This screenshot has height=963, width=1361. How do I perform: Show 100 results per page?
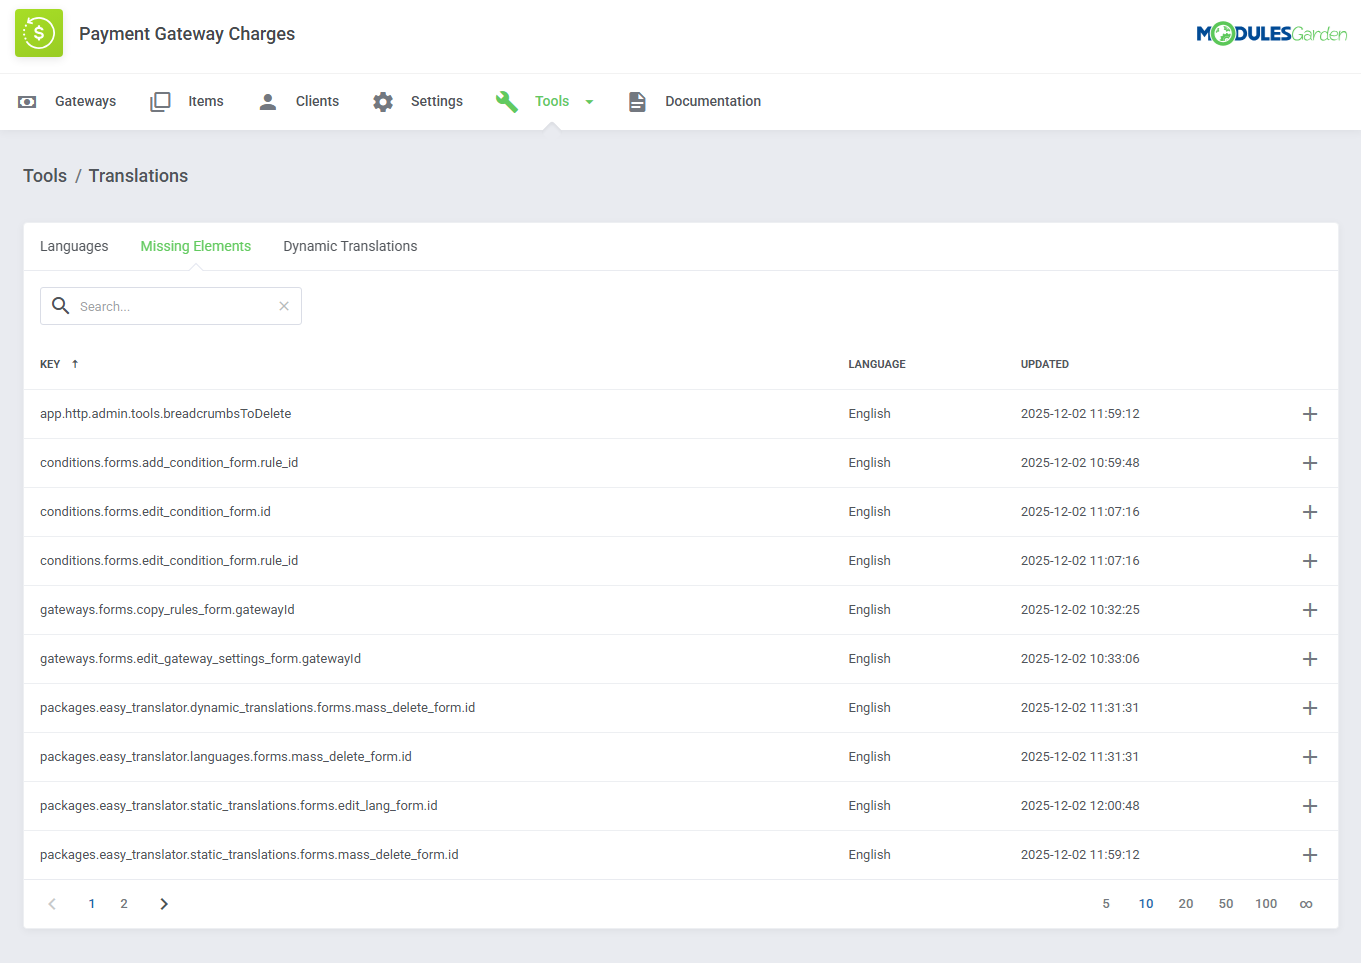click(1266, 903)
